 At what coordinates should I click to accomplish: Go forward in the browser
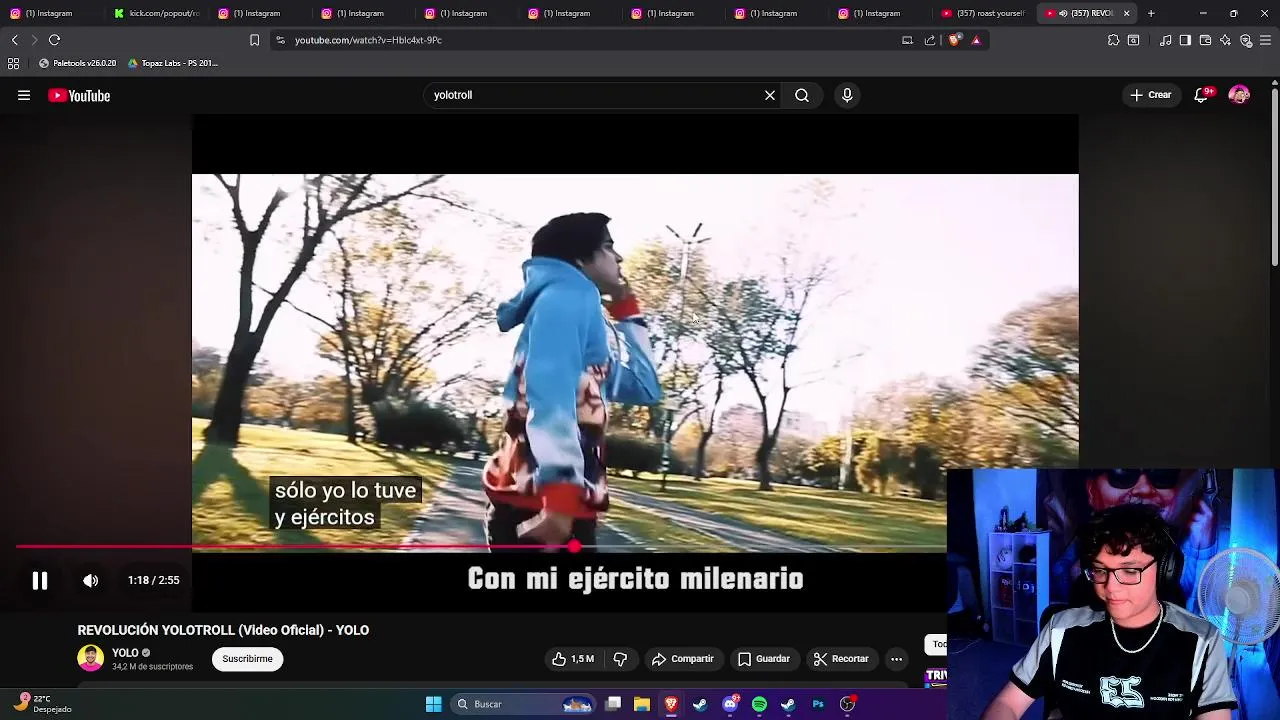point(34,40)
